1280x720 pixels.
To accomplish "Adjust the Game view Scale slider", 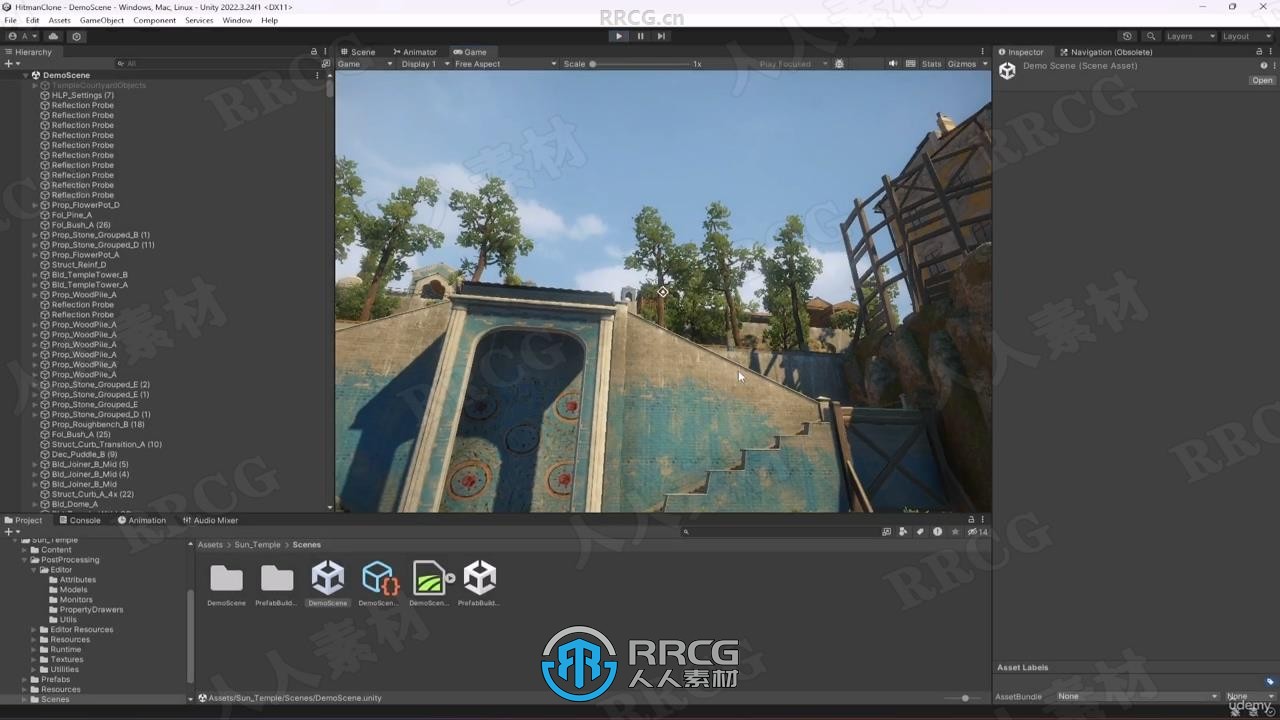I will click(x=640, y=64).
